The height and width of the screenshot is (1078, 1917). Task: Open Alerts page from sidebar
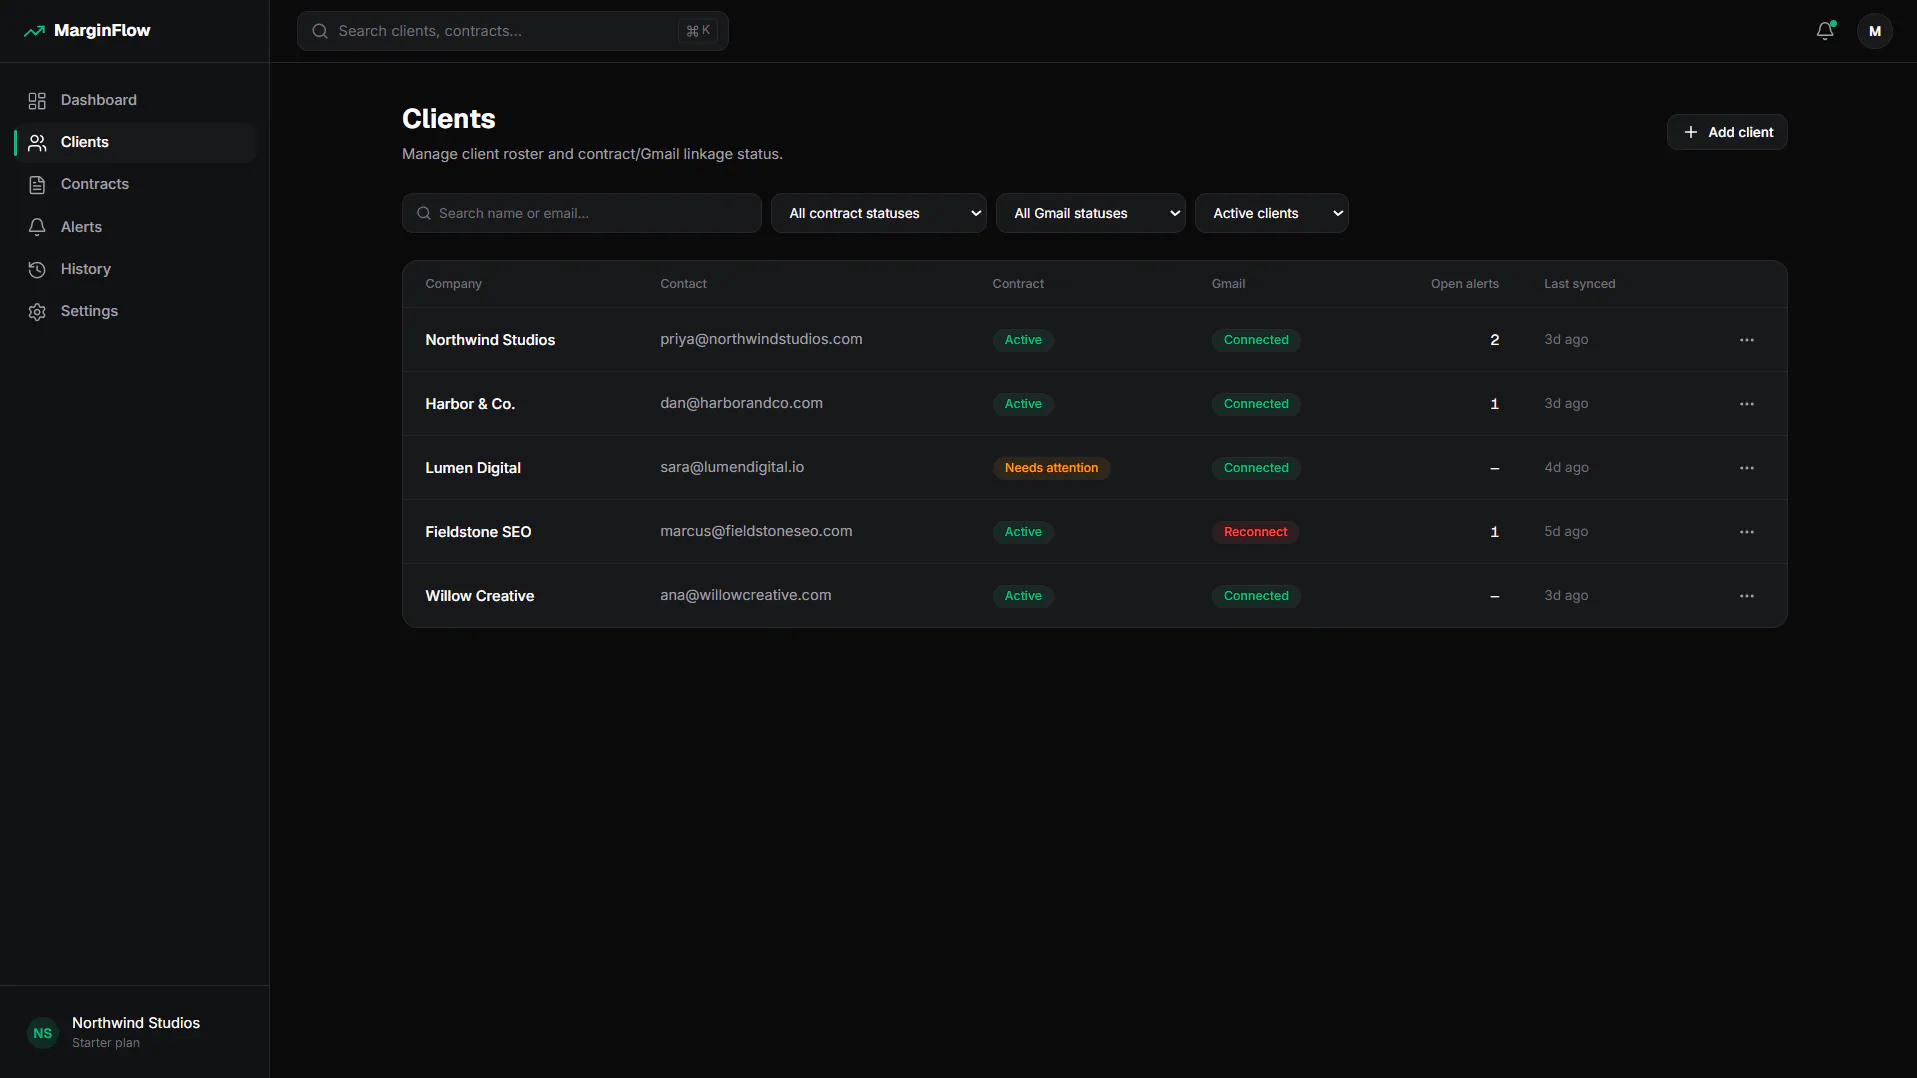(x=135, y=227)
